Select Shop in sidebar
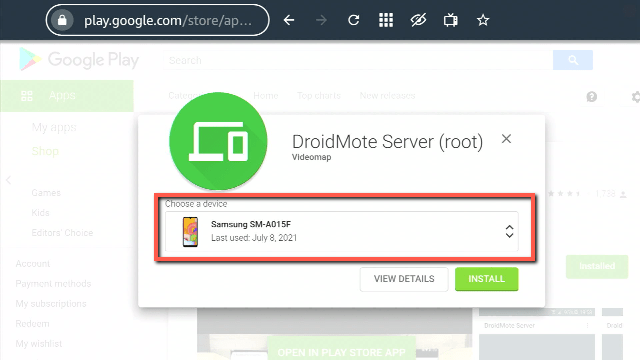The height and width of the screenshot is (360, 640). (45, 151)
